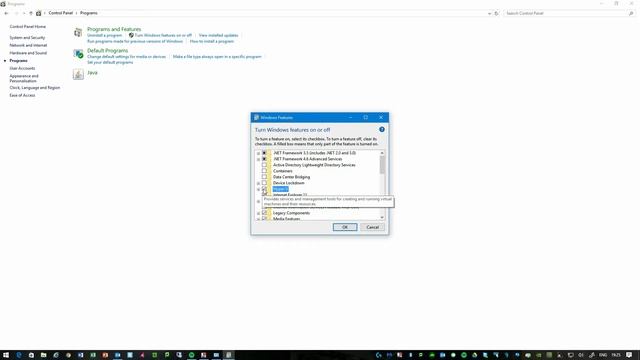Viewport: 640px width, 360px height.
Task: Click OK in Windows Features dialog
Action: click(x=345, y=227)
